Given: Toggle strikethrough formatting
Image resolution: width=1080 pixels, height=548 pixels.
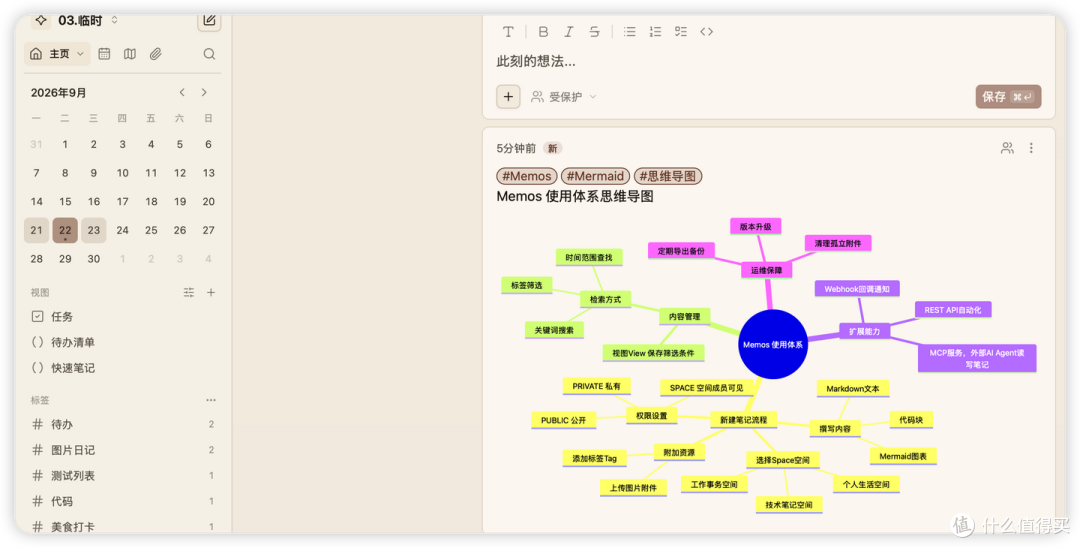Looking at the screenshot, I should tap(594, 32).
